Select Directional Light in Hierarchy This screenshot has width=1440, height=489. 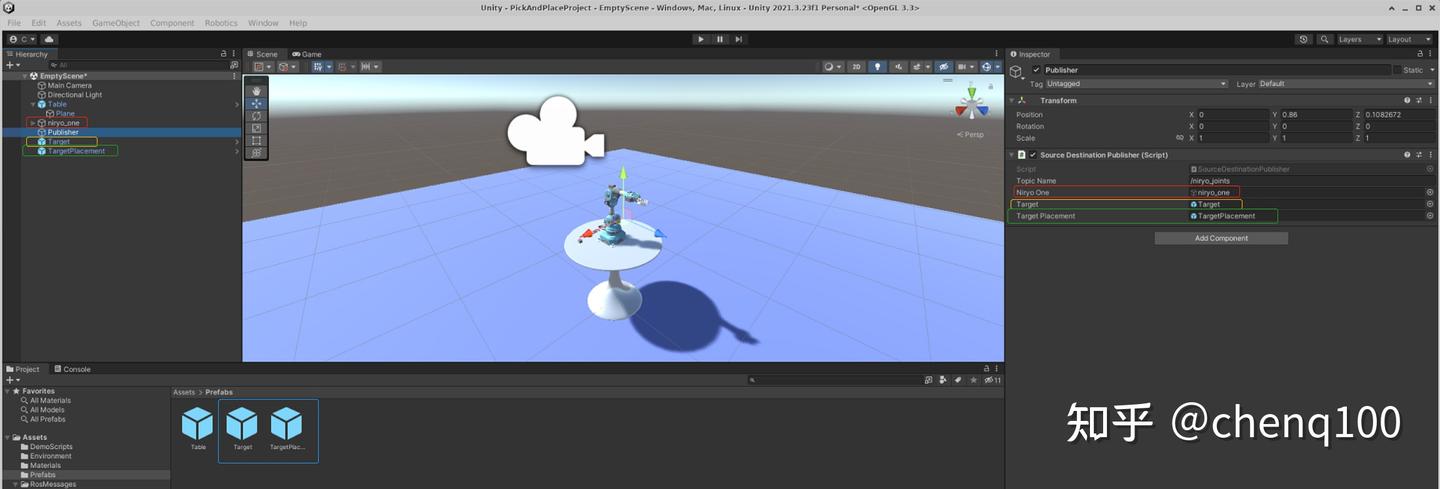pyautogui.click(x=75, y=95)
